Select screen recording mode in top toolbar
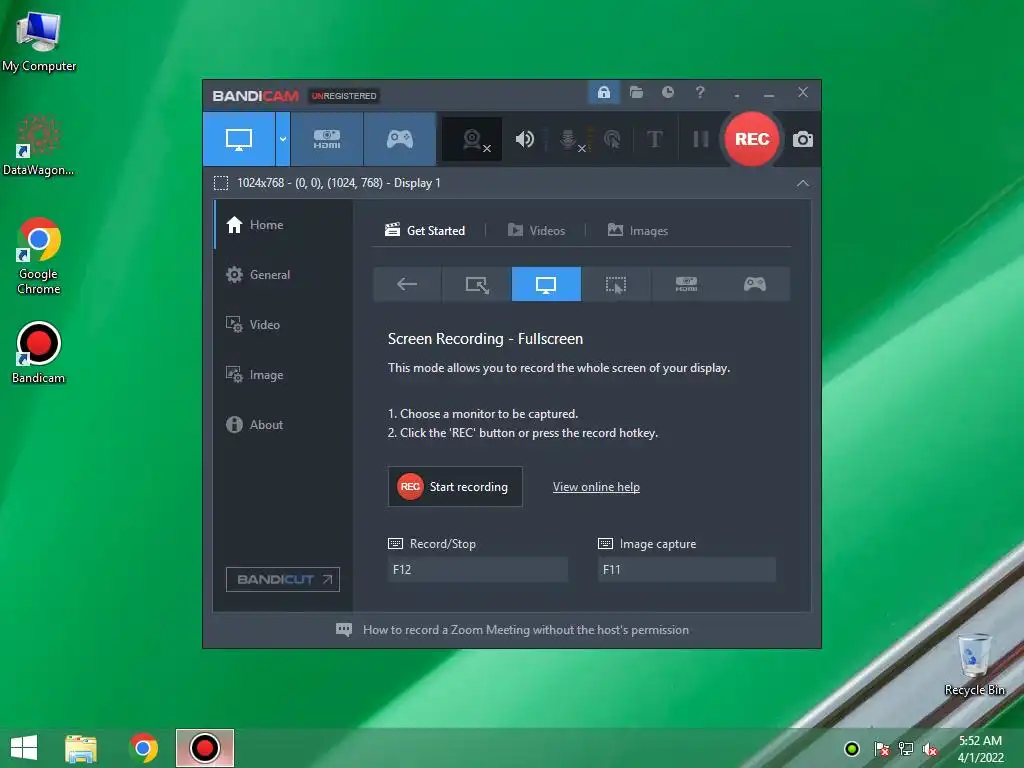 coord(238,139)
